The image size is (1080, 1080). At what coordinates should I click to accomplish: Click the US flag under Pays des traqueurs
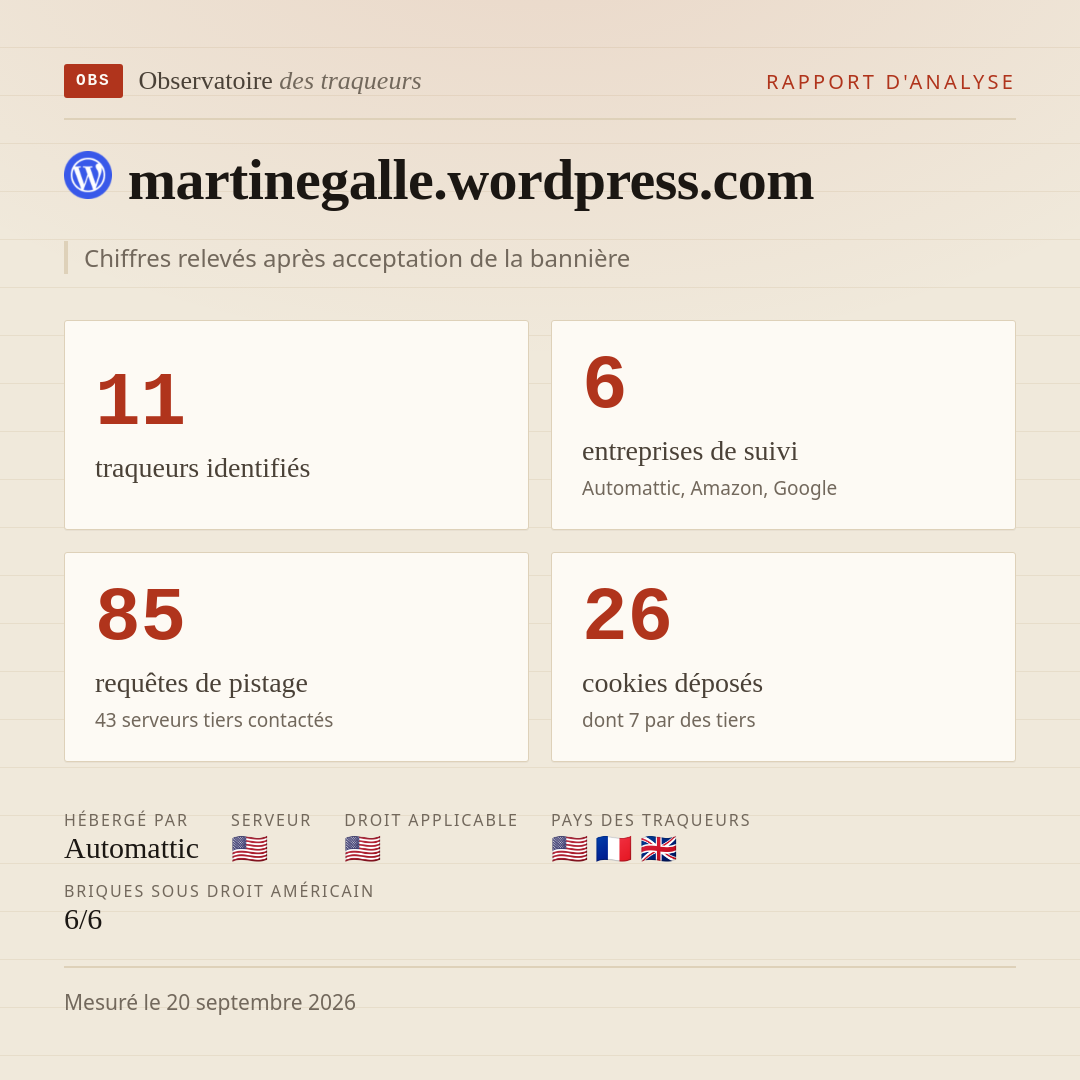click(570, 849)
